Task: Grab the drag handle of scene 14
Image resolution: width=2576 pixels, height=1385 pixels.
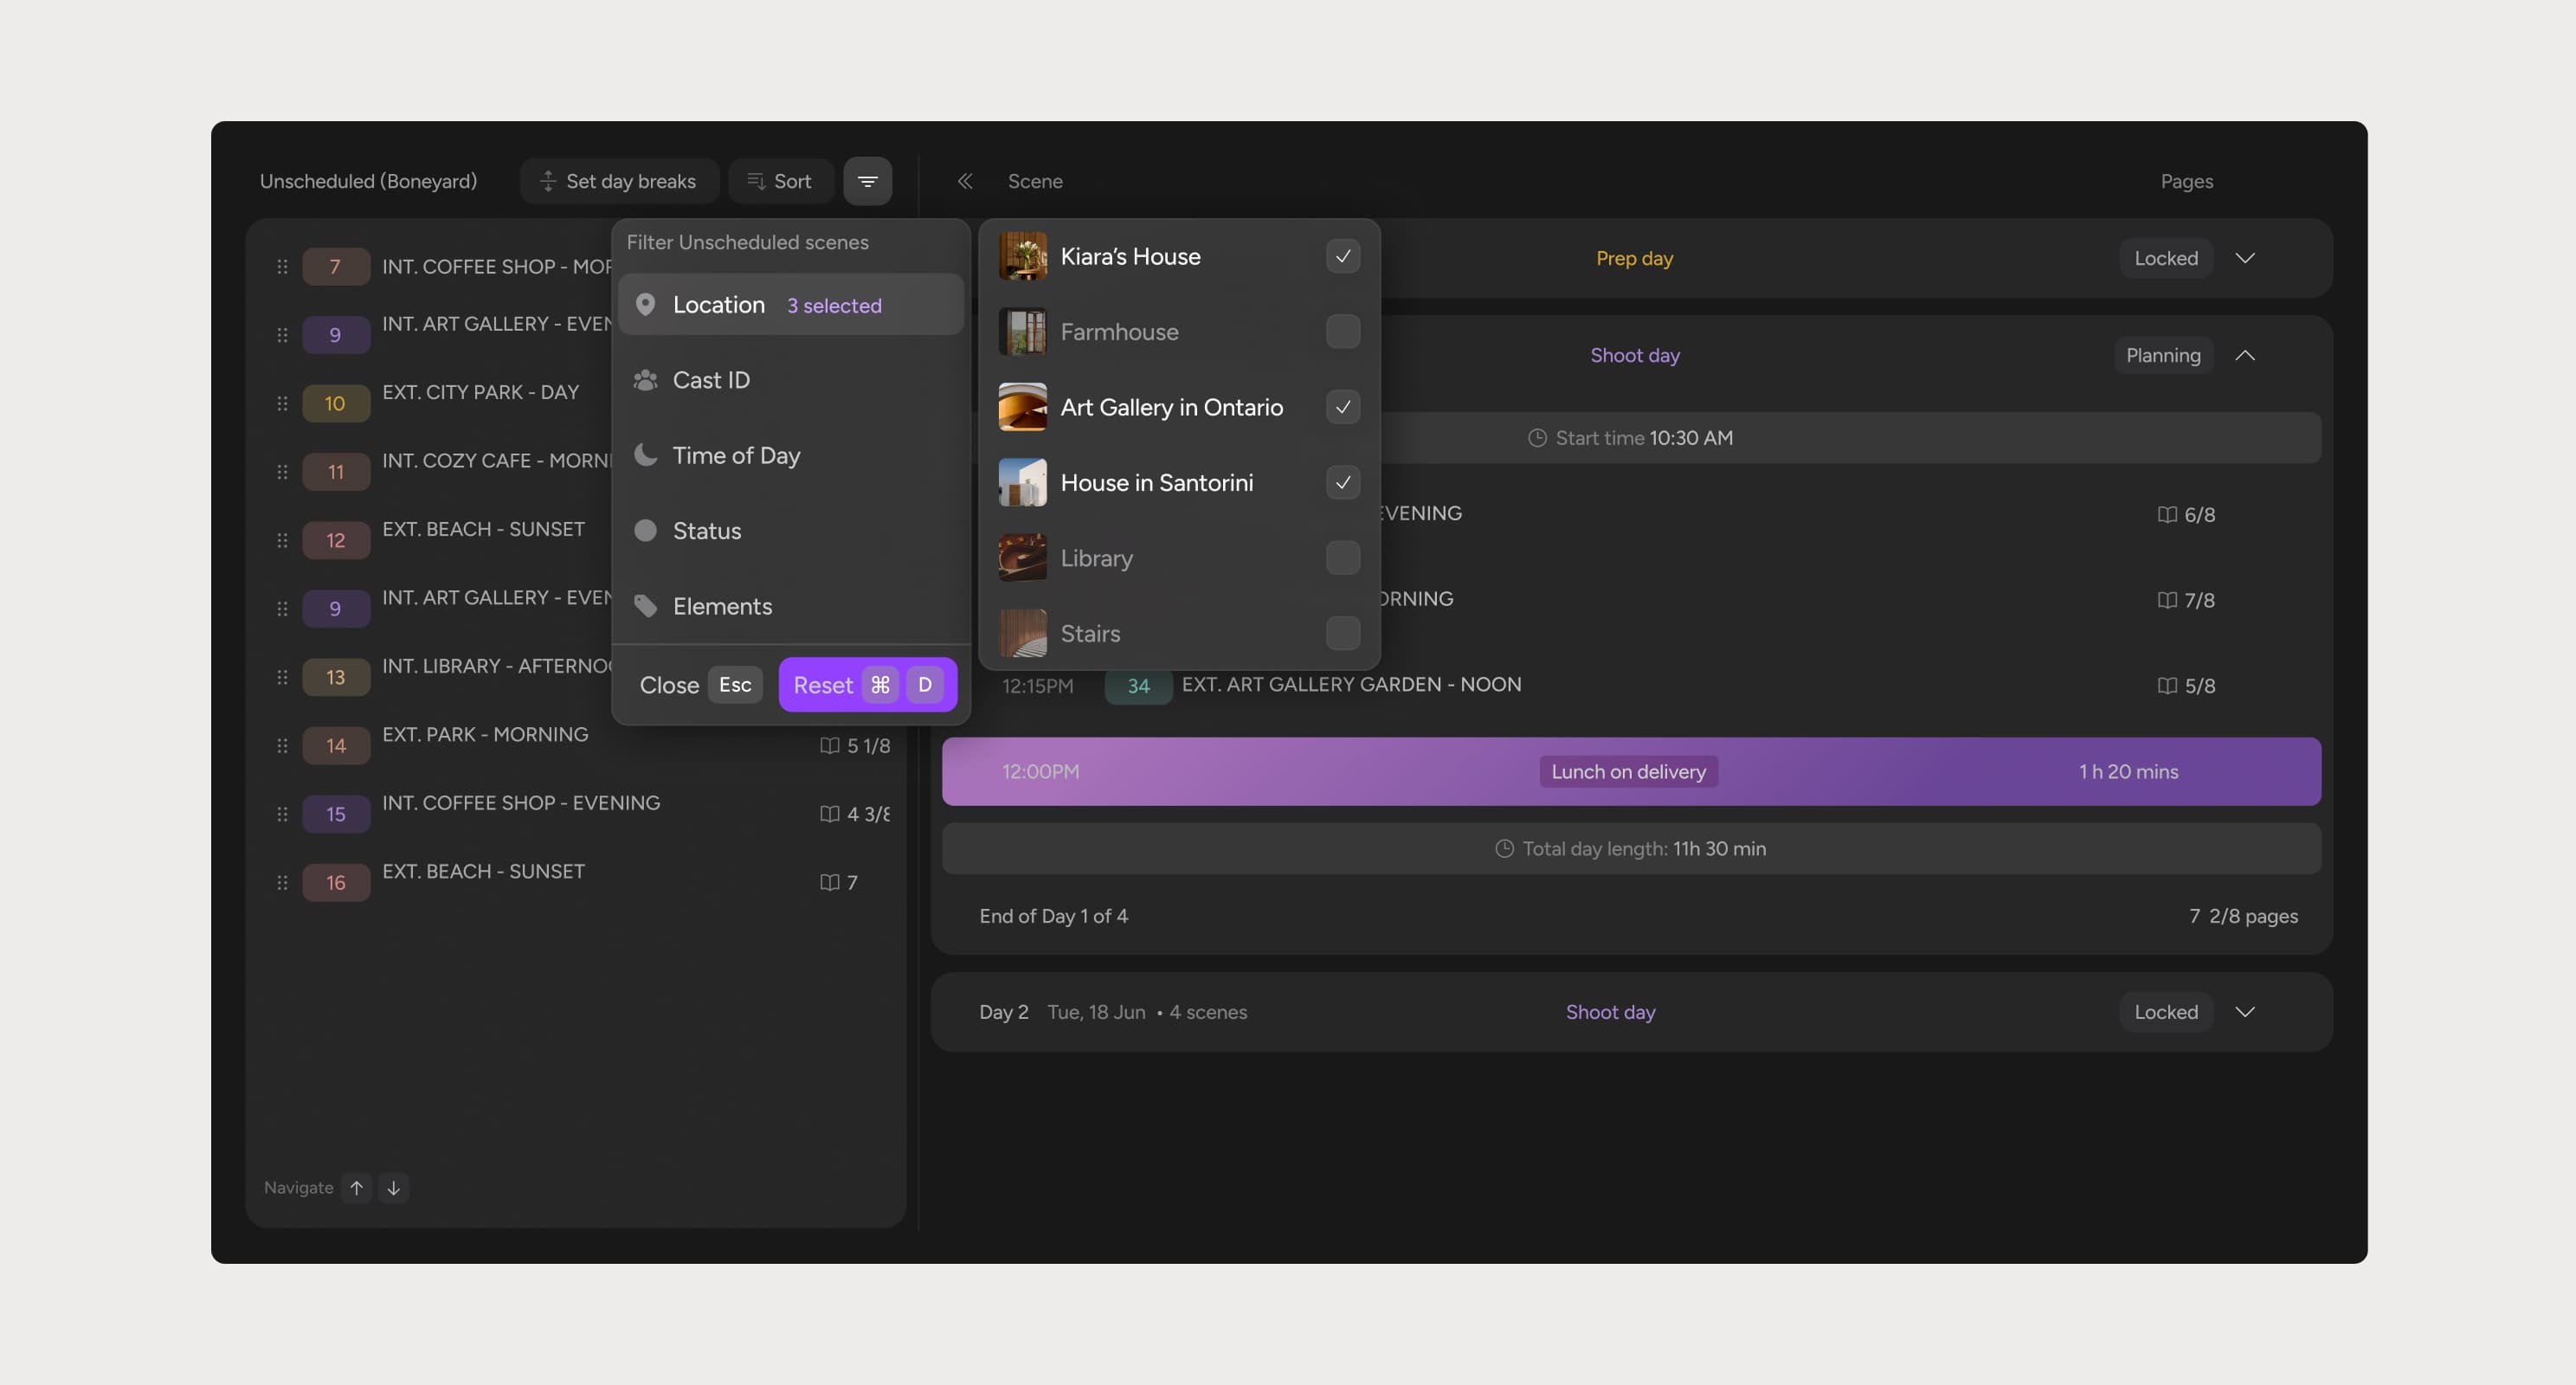Action: coord(282,746)
